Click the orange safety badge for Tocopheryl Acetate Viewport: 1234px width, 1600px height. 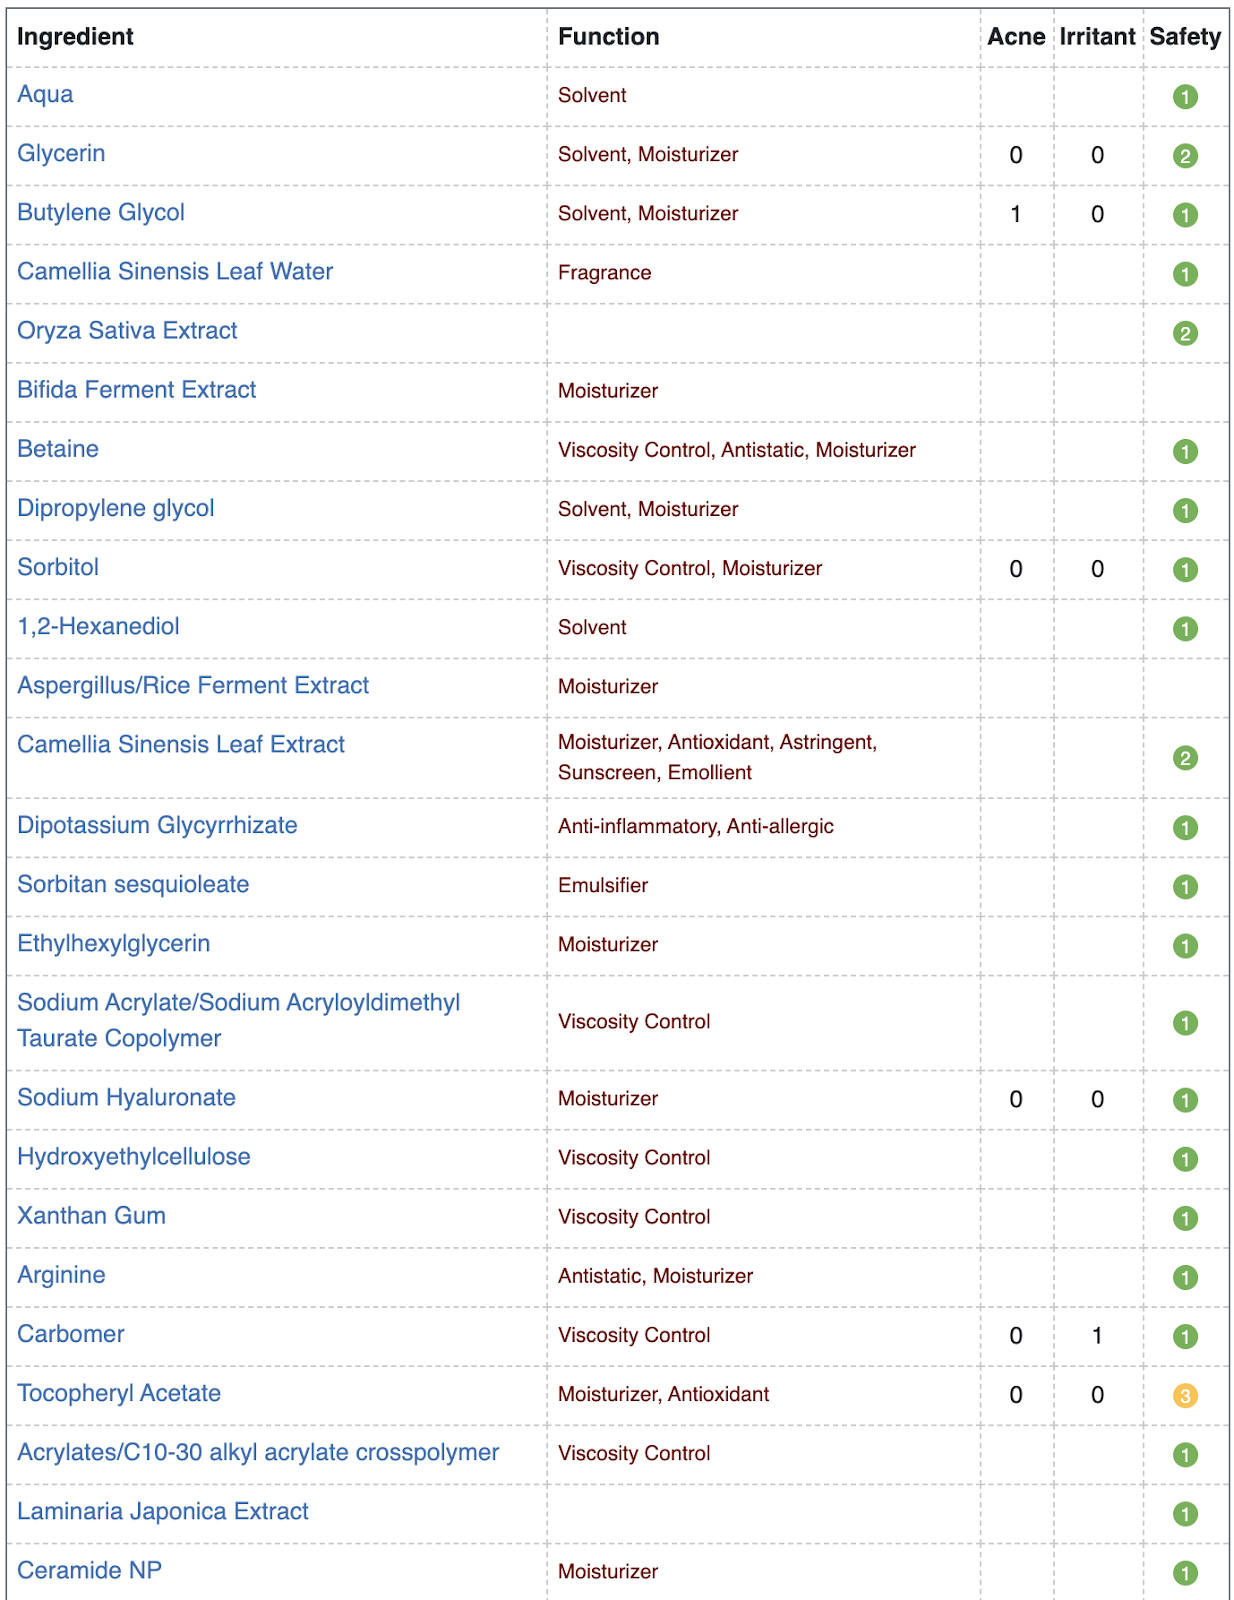coord(1185,1395)
